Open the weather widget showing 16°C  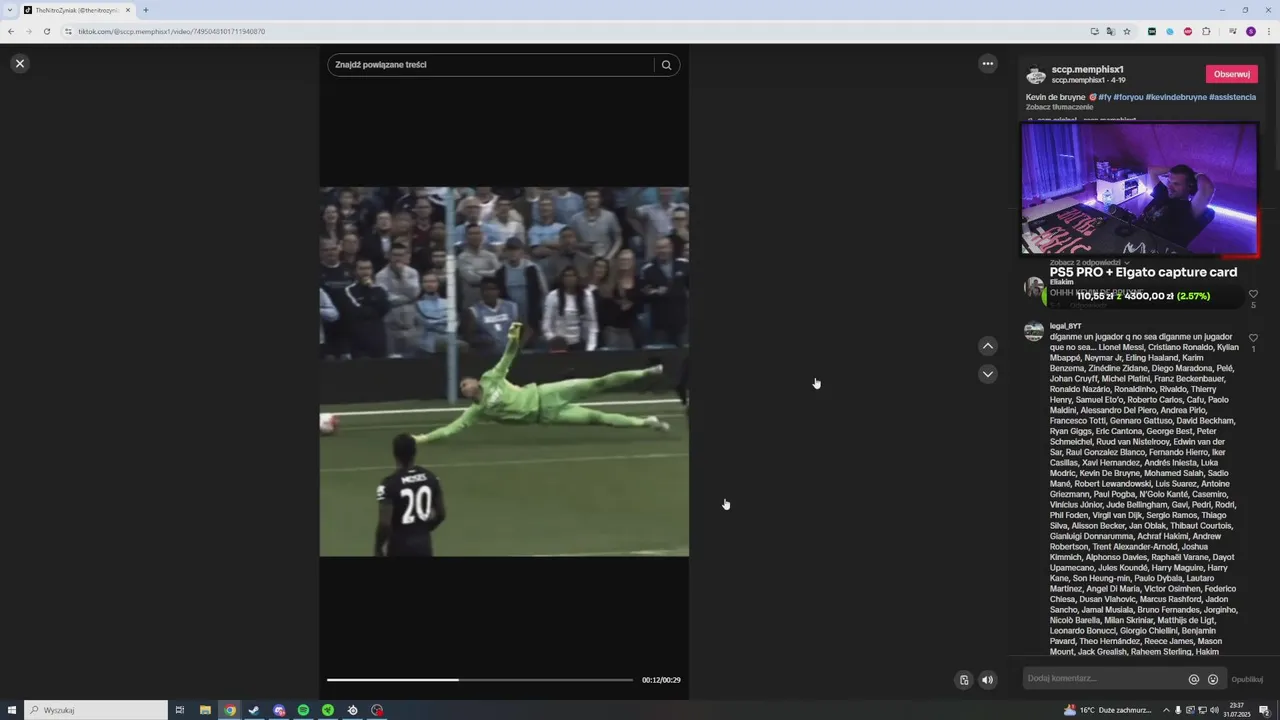1108,710
